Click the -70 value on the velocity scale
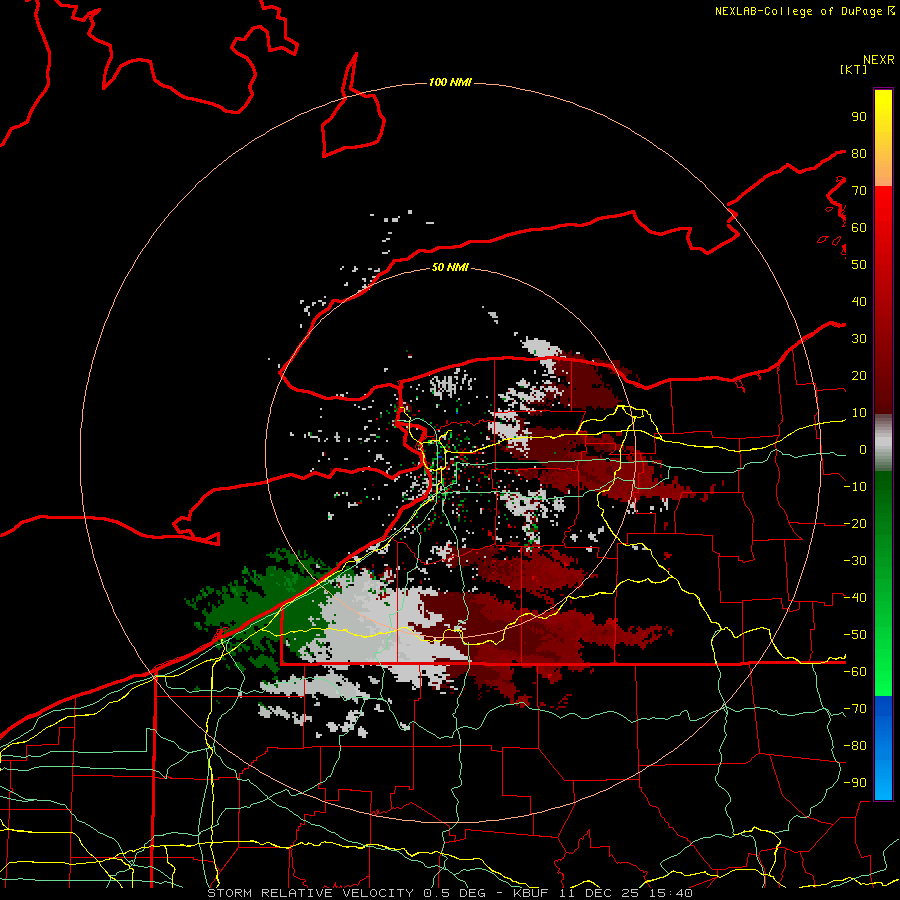Image resolution: width=900 pixels, height=900 pixels. (855, 709)
